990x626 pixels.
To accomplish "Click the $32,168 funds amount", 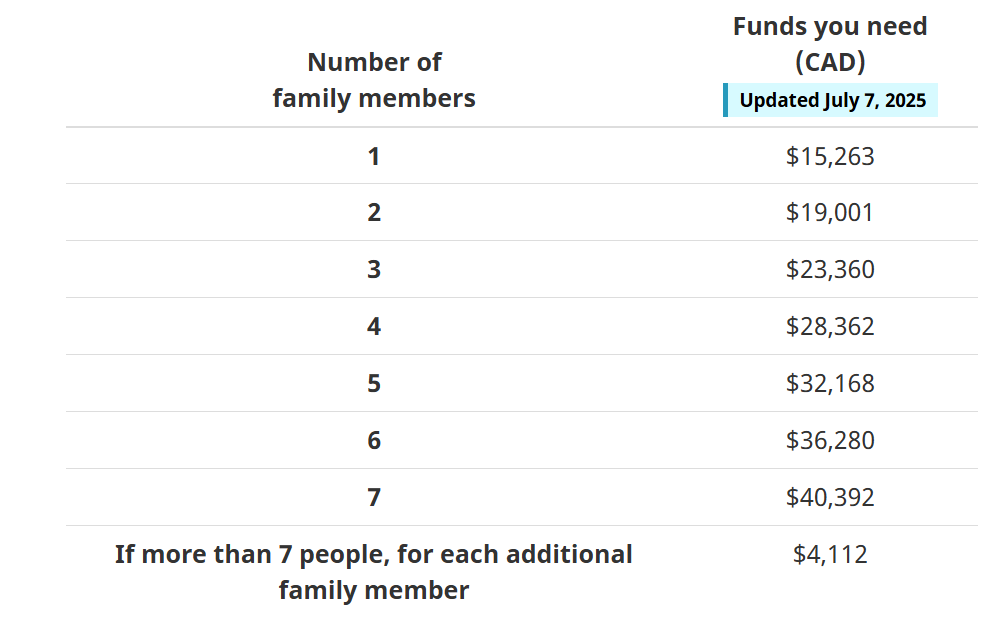I will [830, 383].
